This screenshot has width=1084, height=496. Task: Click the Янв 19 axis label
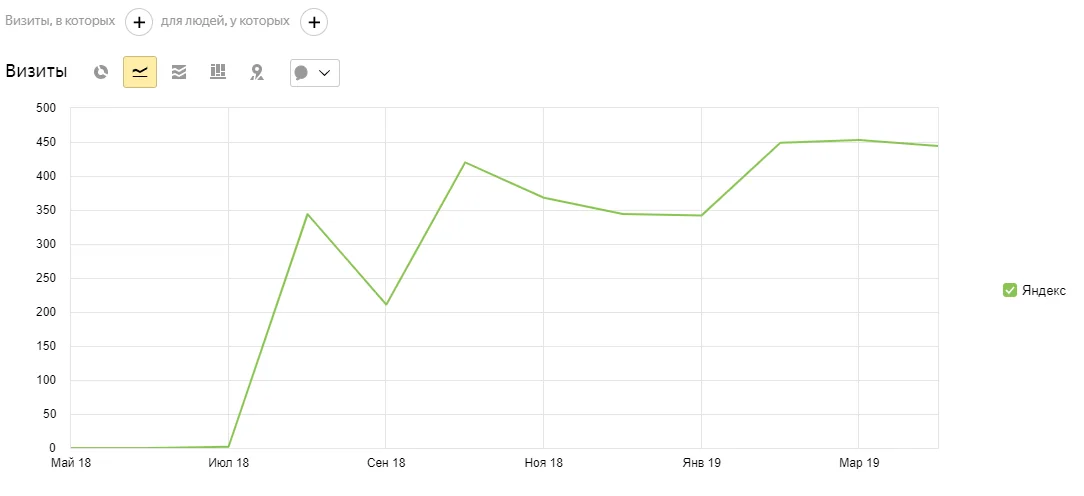point(701,463)
